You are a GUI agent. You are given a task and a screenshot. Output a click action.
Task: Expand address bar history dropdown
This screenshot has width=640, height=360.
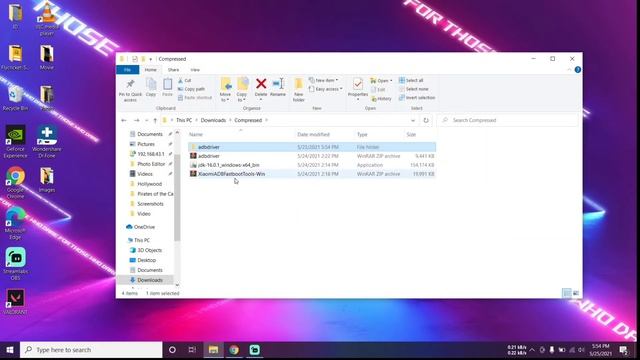tap(413, 120)
